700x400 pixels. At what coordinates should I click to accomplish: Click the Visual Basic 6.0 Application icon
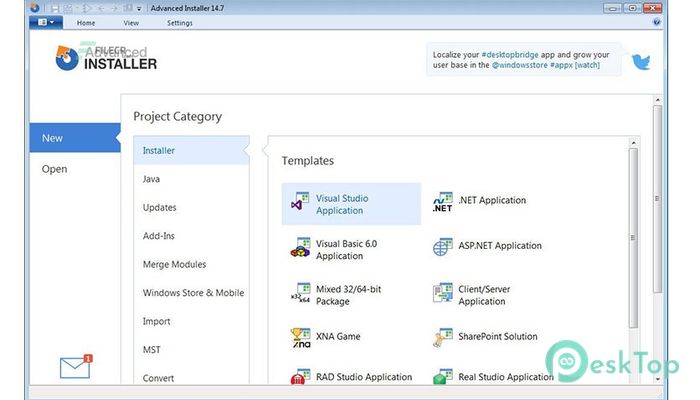[x=300, y=247]
